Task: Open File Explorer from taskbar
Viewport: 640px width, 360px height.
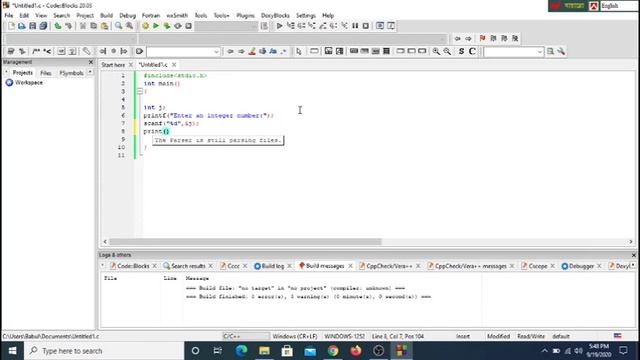Action: coord(264,351)
